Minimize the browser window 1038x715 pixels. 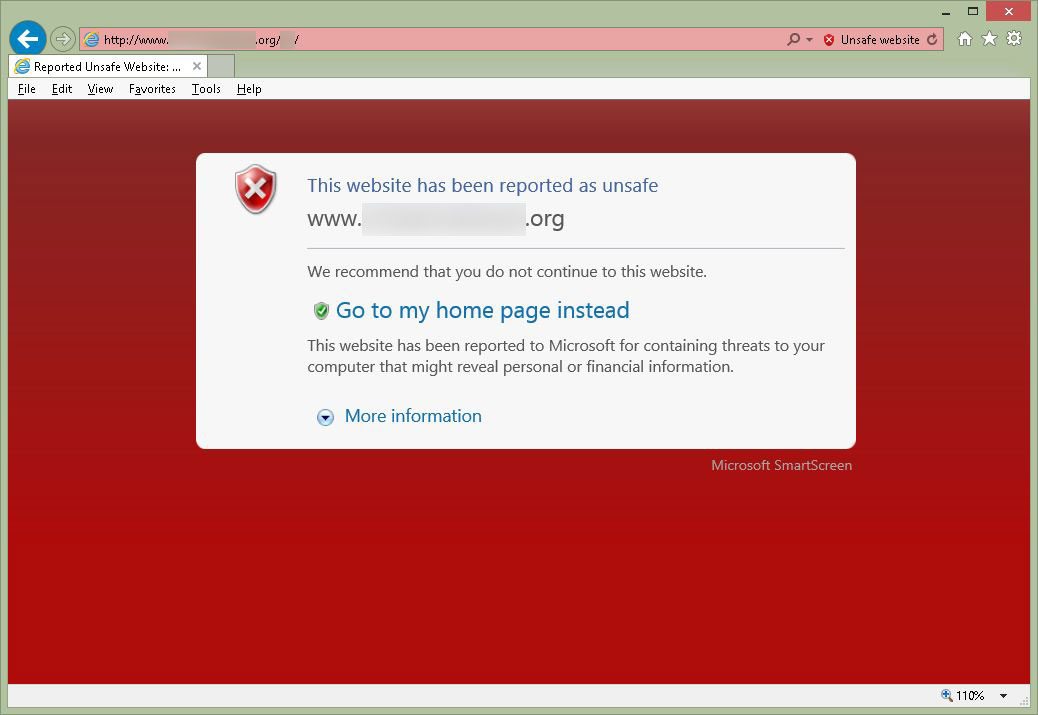[946, 12]
